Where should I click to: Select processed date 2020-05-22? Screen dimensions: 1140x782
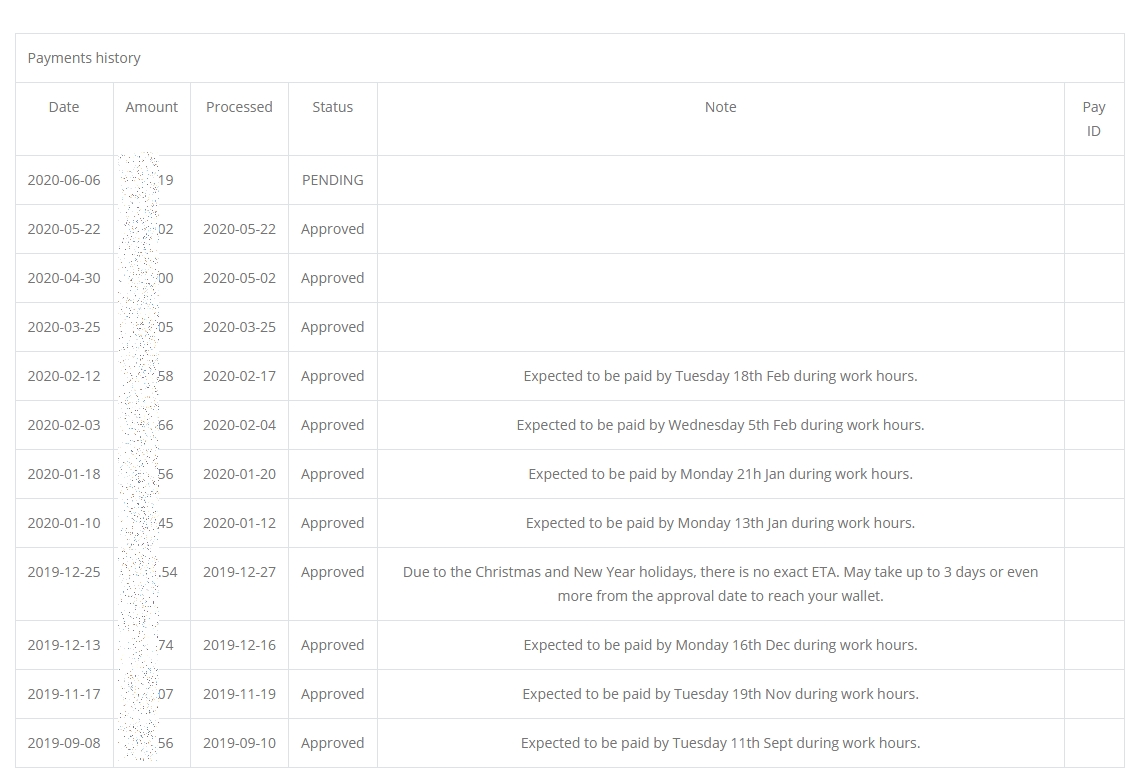239,229
